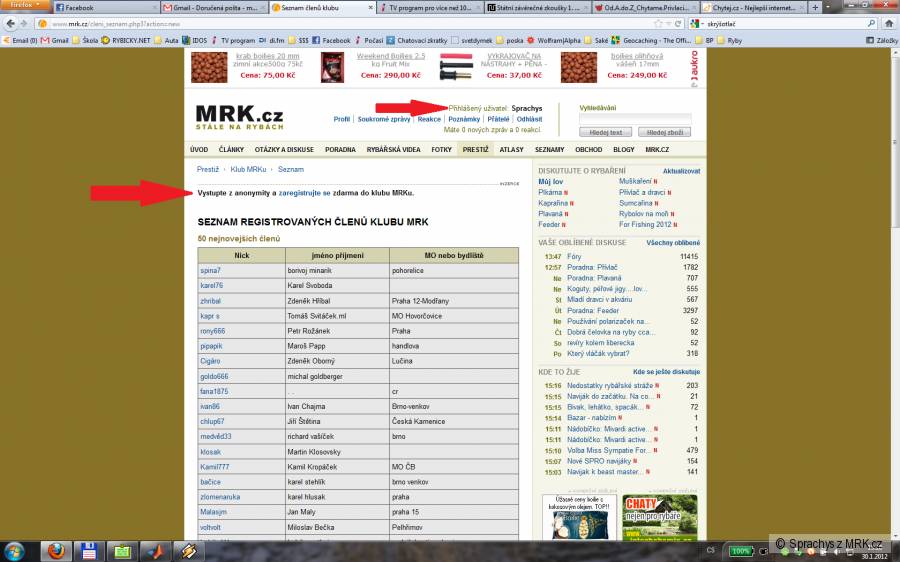This screenshot has width=900, height=562.
Task: Switch to the Chytej.cz tab
Action: [752, 8]
